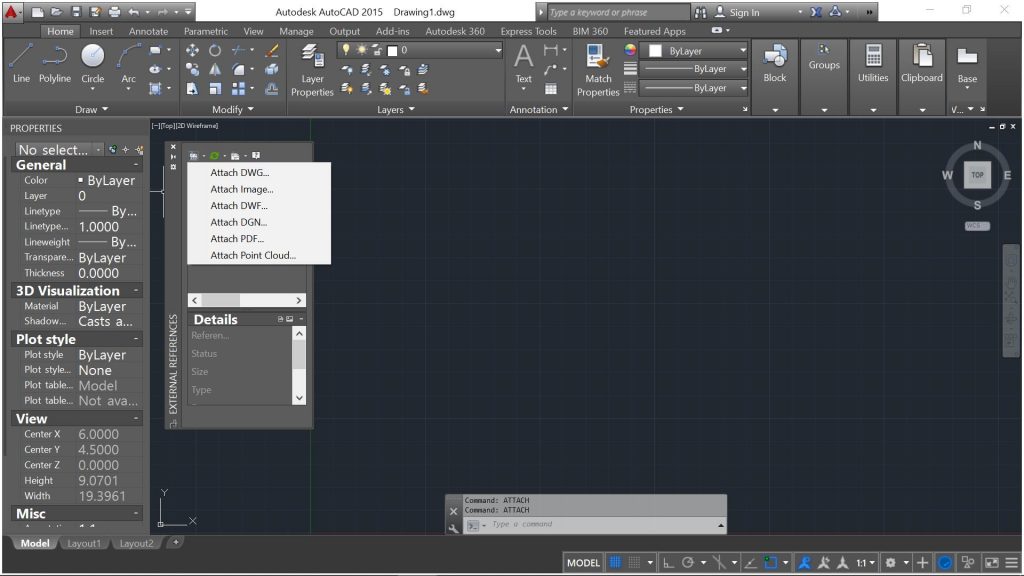Select the Arc tool
The width and height of the screenshot is (1024, 576).
[x=129, y=63]
